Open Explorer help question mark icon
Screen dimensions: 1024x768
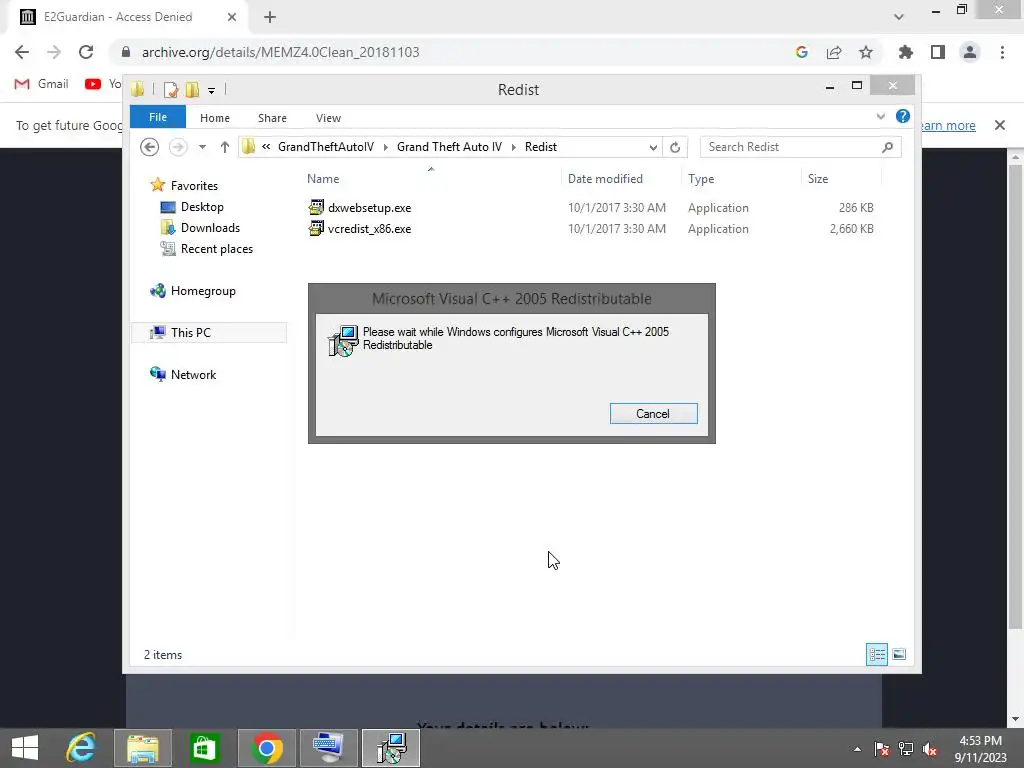coord(903,116)
